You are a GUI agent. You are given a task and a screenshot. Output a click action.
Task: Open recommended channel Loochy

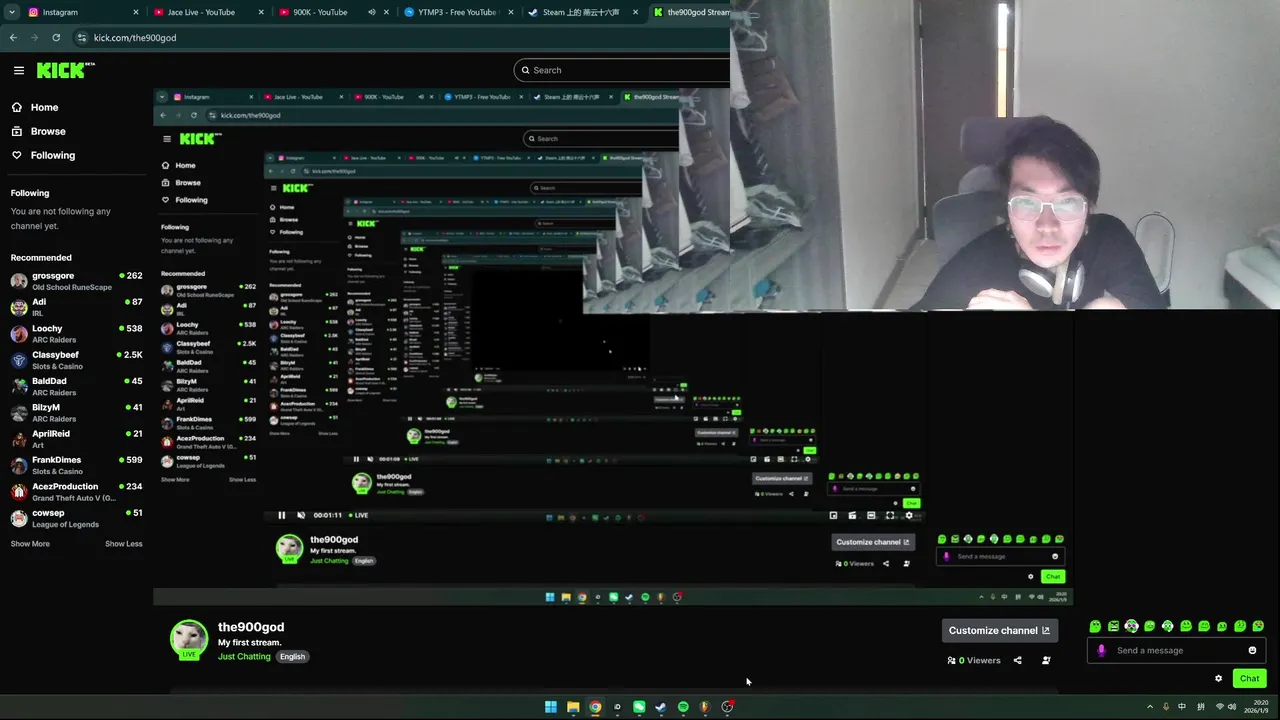coord(76,334)
